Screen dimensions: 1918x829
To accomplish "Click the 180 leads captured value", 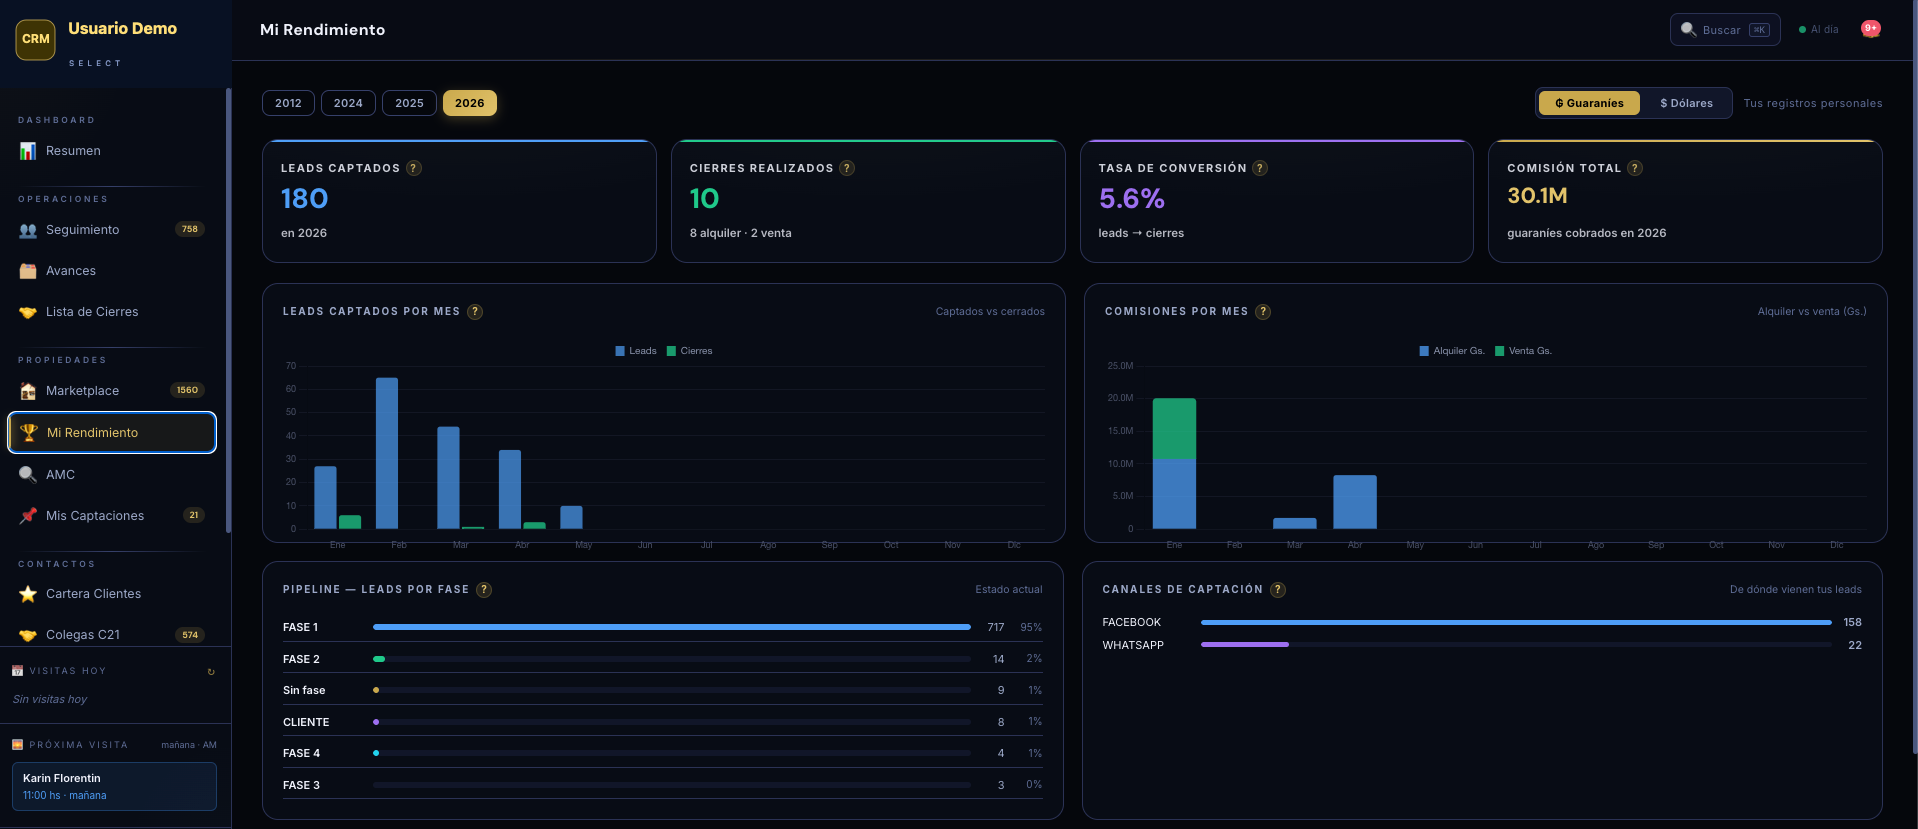I will tap(304, 199).
